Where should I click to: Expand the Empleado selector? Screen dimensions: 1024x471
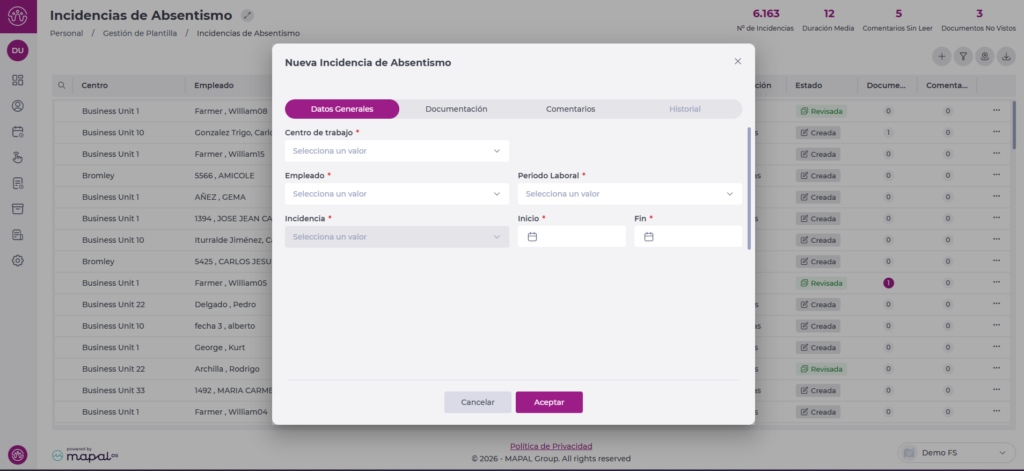396,194
